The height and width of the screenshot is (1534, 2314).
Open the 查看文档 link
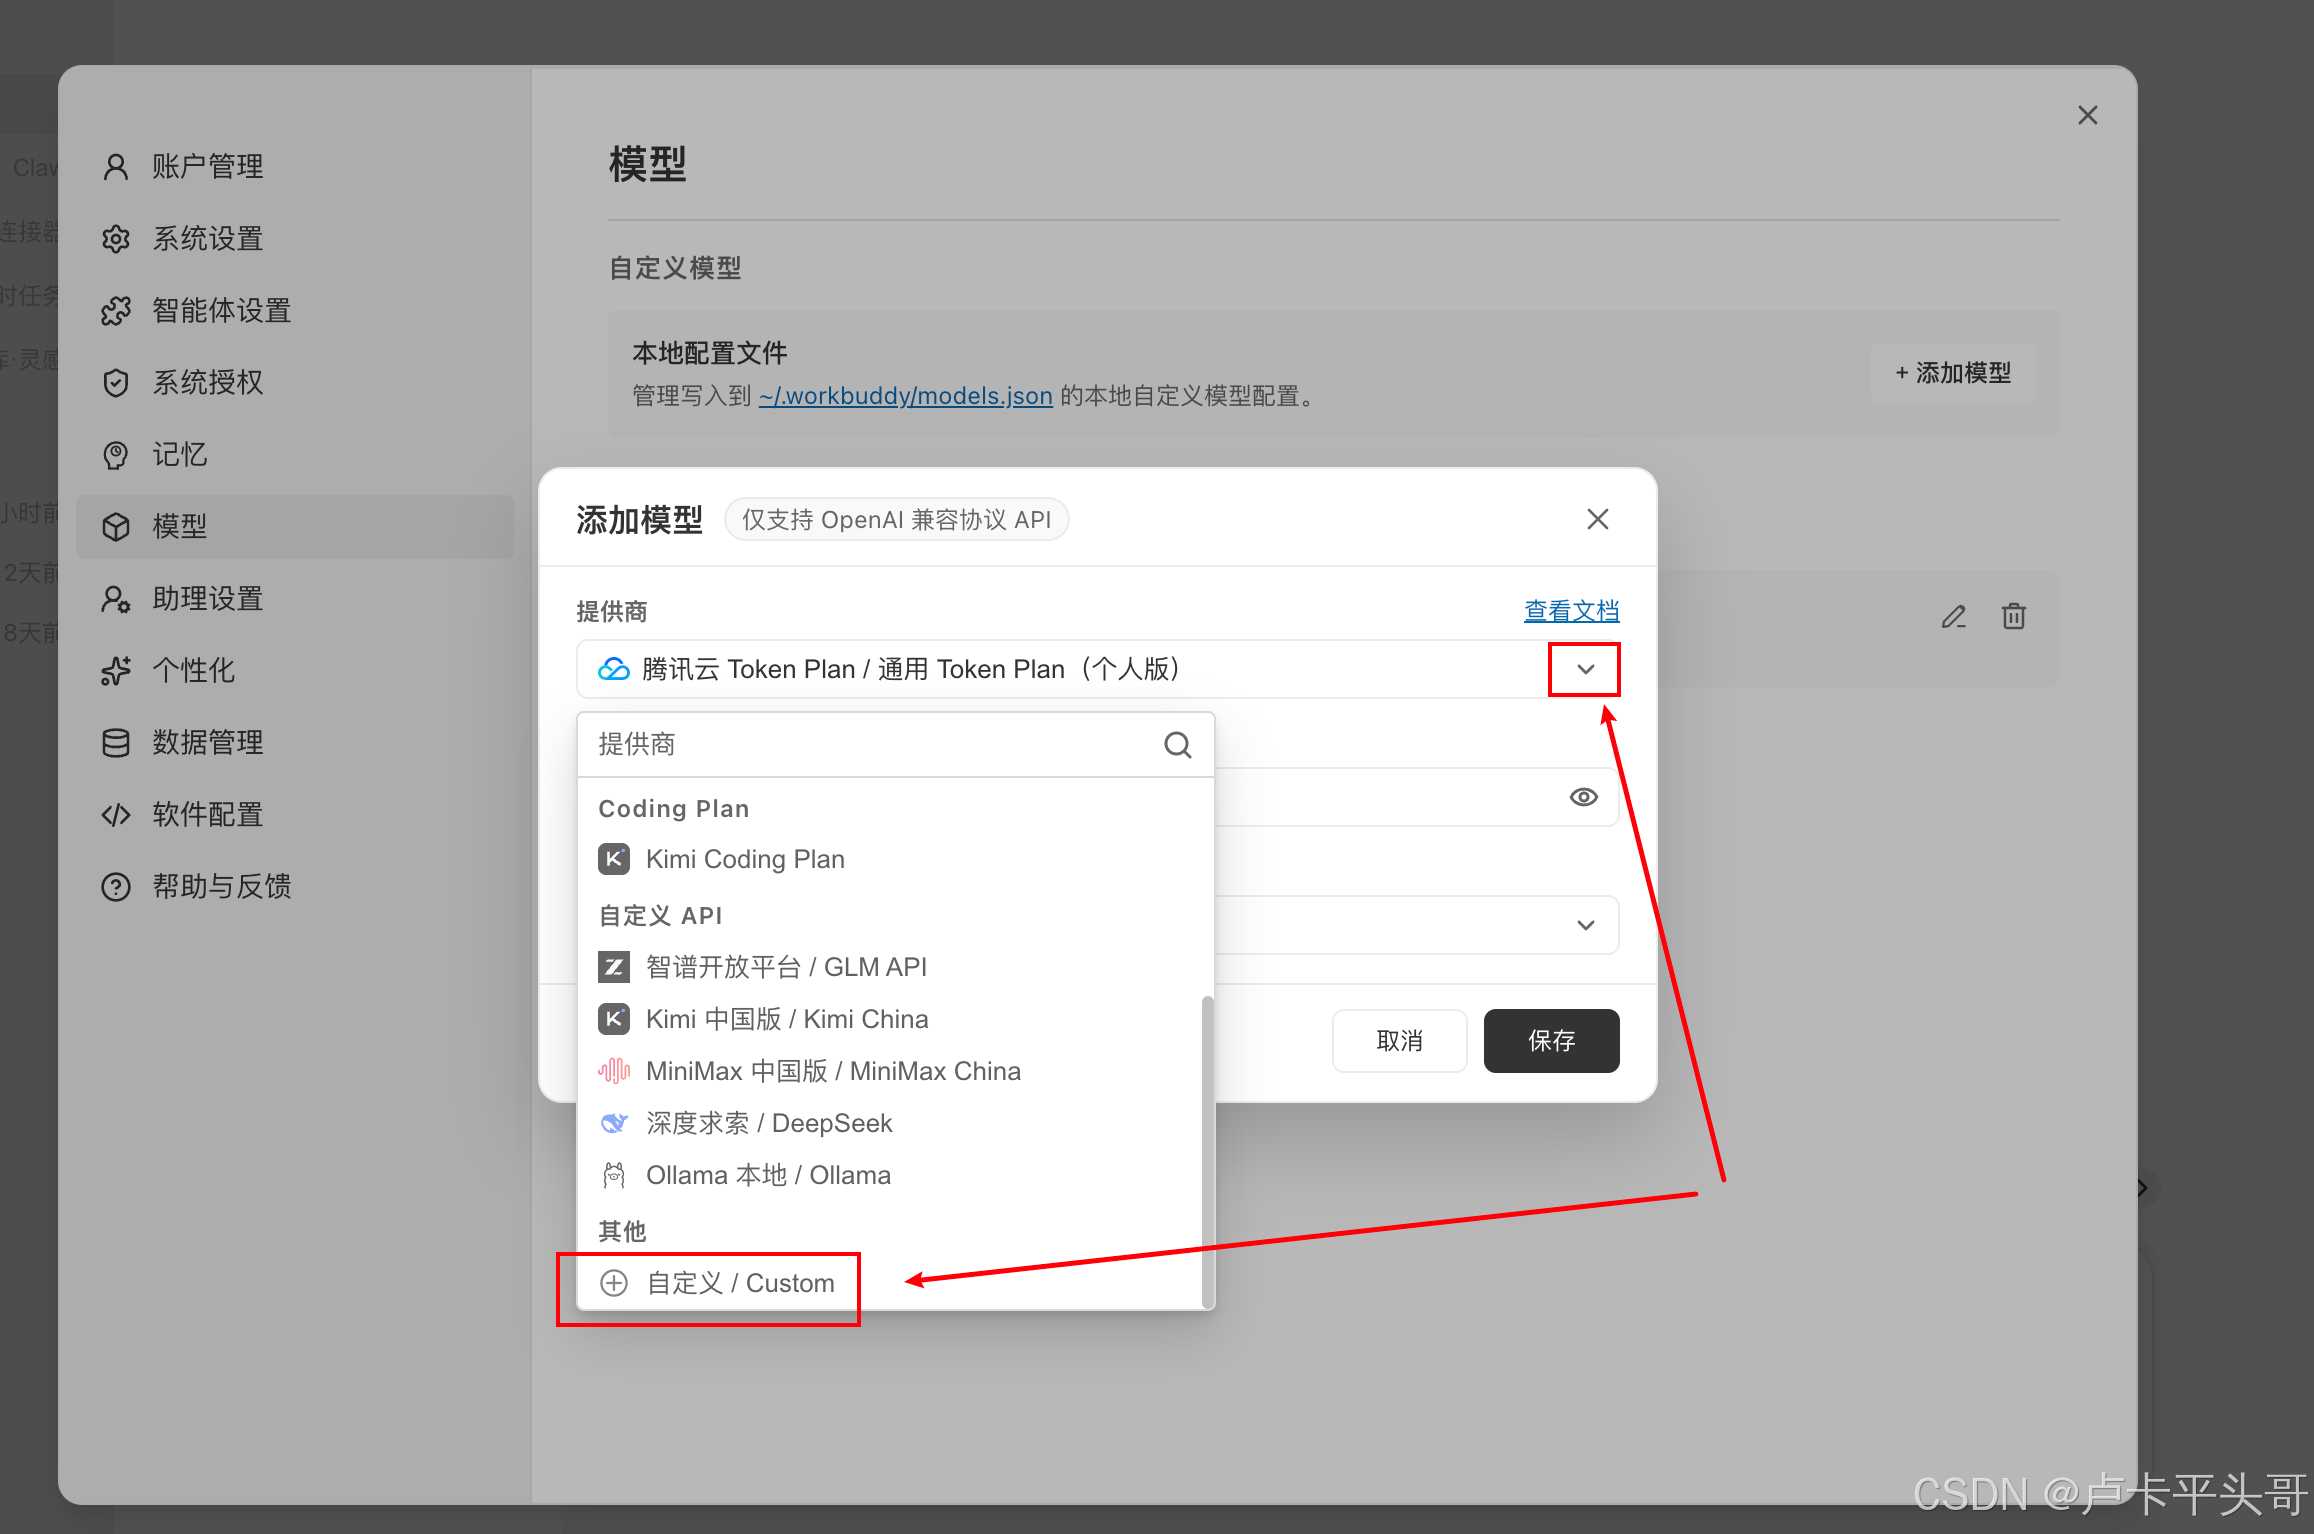pyautogui.click(x=1571, y=611)
